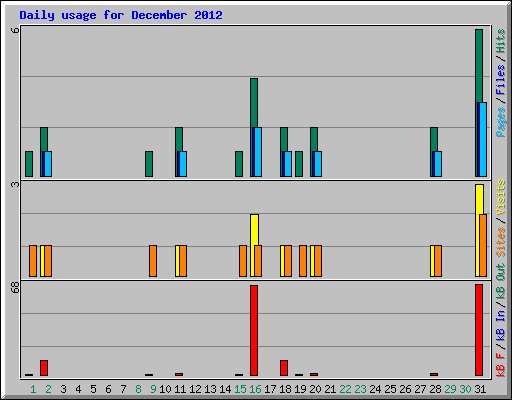Click the 'Pages' legend label

coord(501,122)
